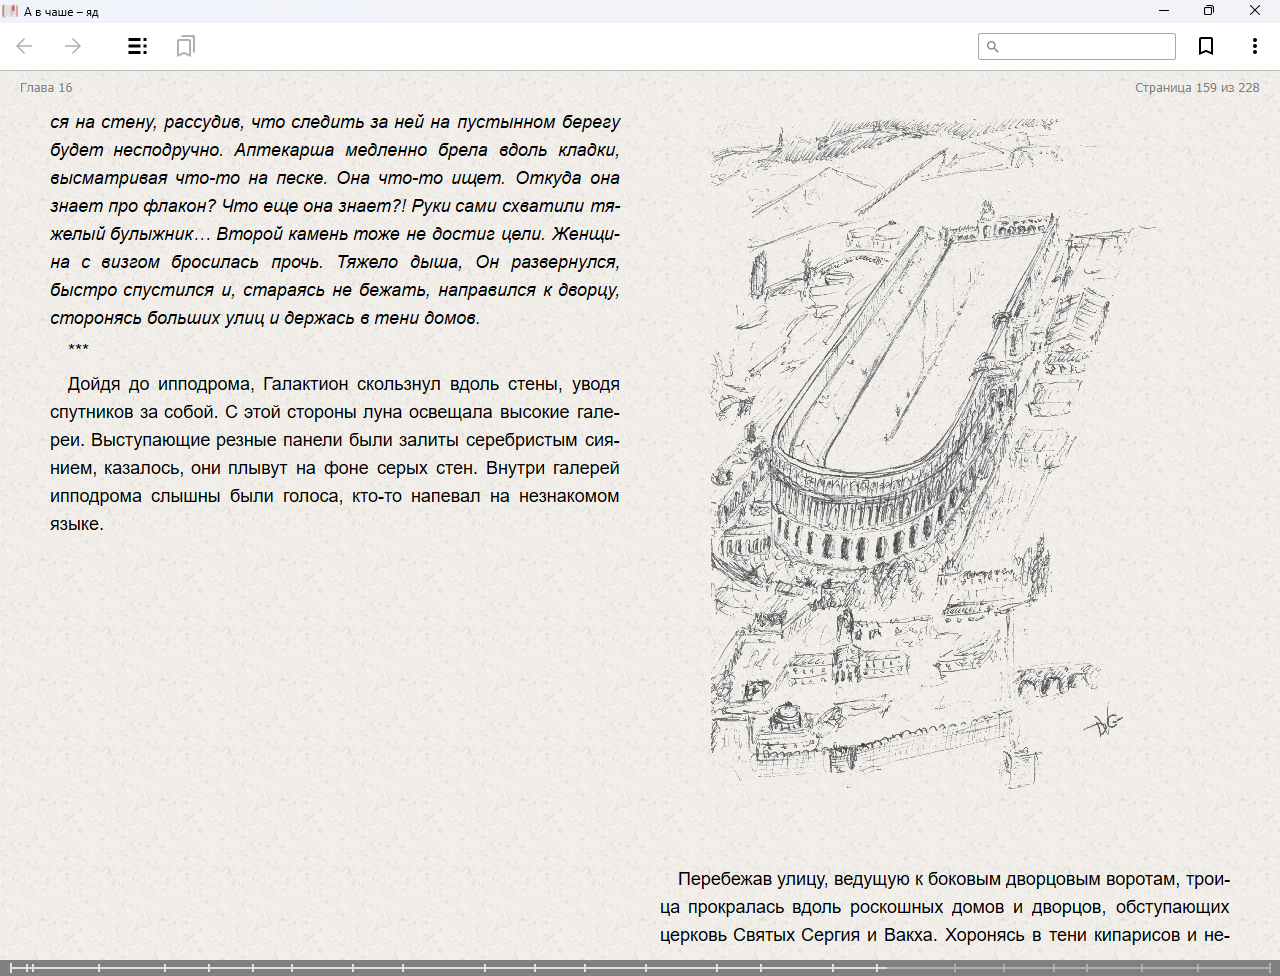Click the magnifier icon in search box

click(x=993, y=47)
